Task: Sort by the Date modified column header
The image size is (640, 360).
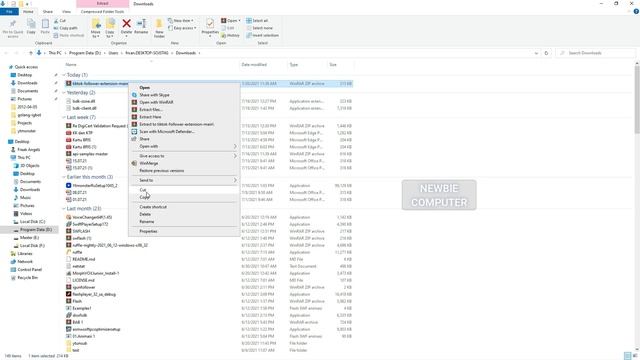Action: [x=254, y=65]
